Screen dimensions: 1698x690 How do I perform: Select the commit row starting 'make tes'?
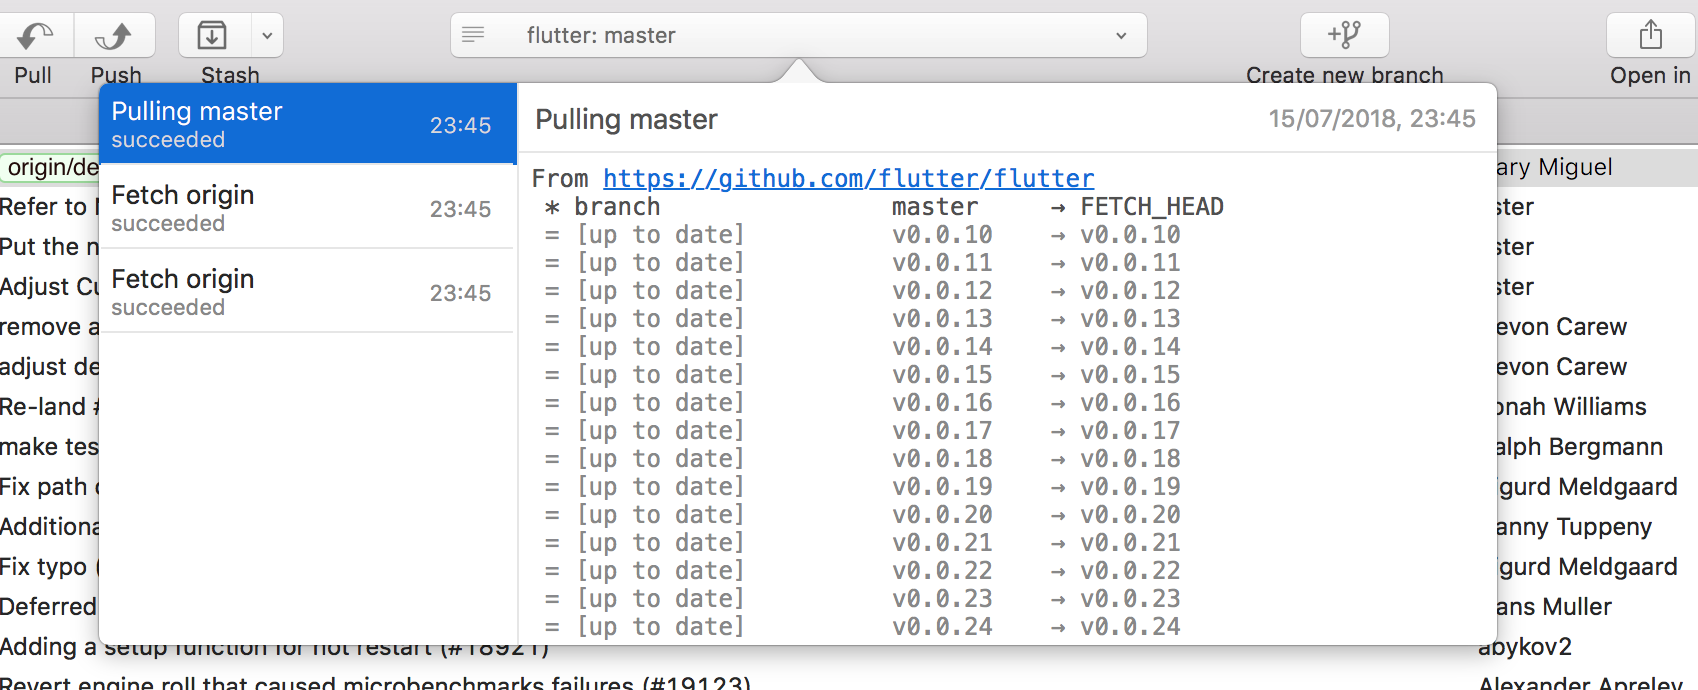click(x=50, y=447)
